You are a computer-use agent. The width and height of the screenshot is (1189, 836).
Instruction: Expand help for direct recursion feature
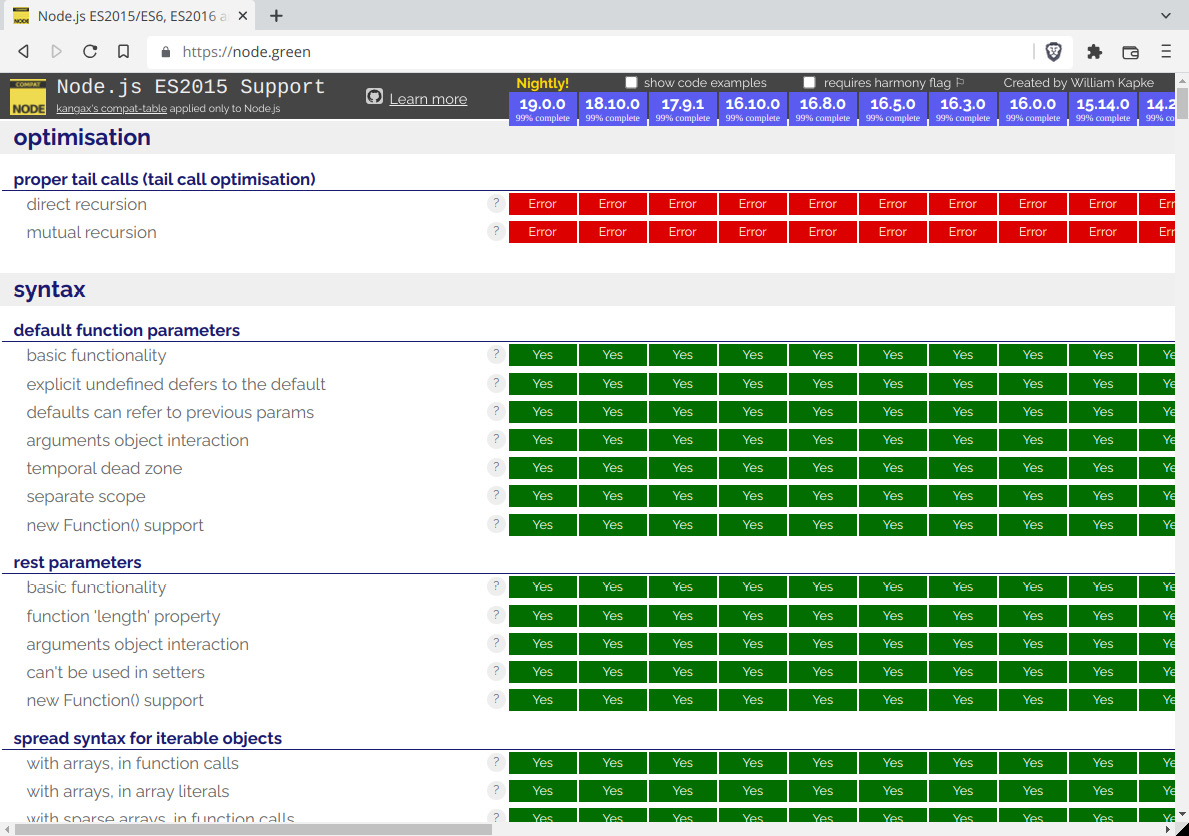tap(496, 203)
